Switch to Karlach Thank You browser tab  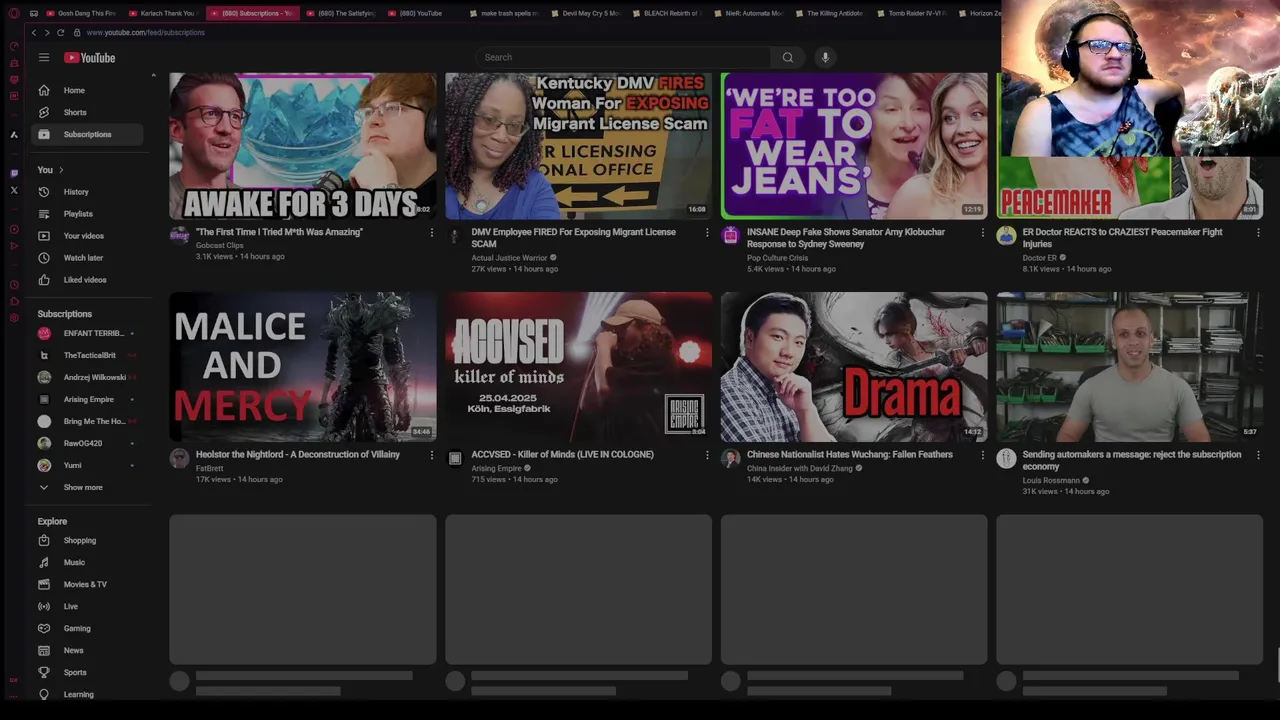[x=163, y=13]
